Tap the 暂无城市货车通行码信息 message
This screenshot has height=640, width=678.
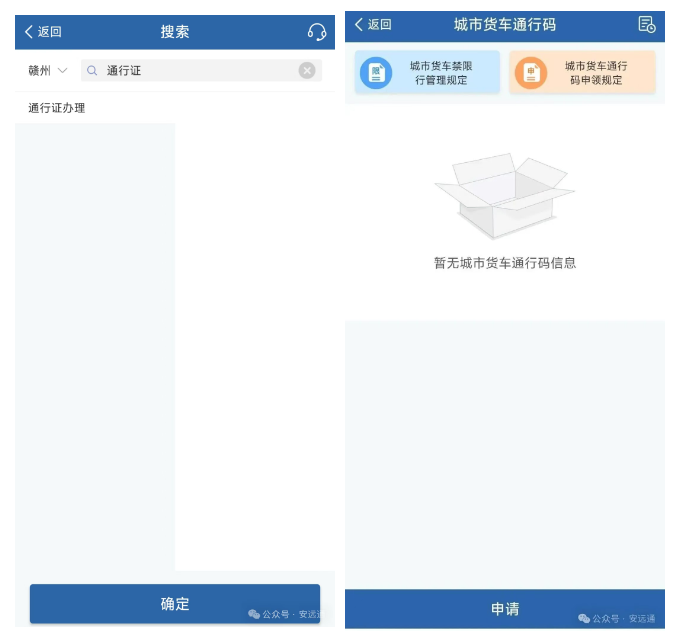click(505, 263)
